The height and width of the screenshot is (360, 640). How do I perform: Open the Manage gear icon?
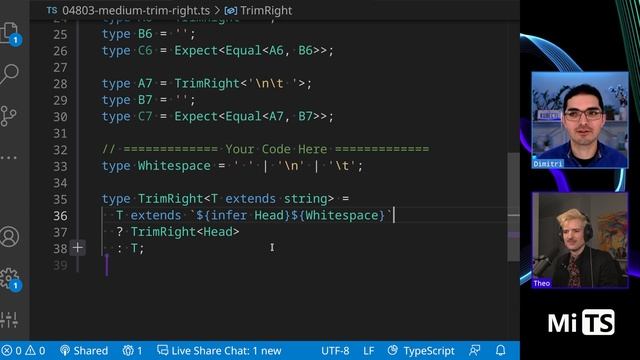point(10,279)
